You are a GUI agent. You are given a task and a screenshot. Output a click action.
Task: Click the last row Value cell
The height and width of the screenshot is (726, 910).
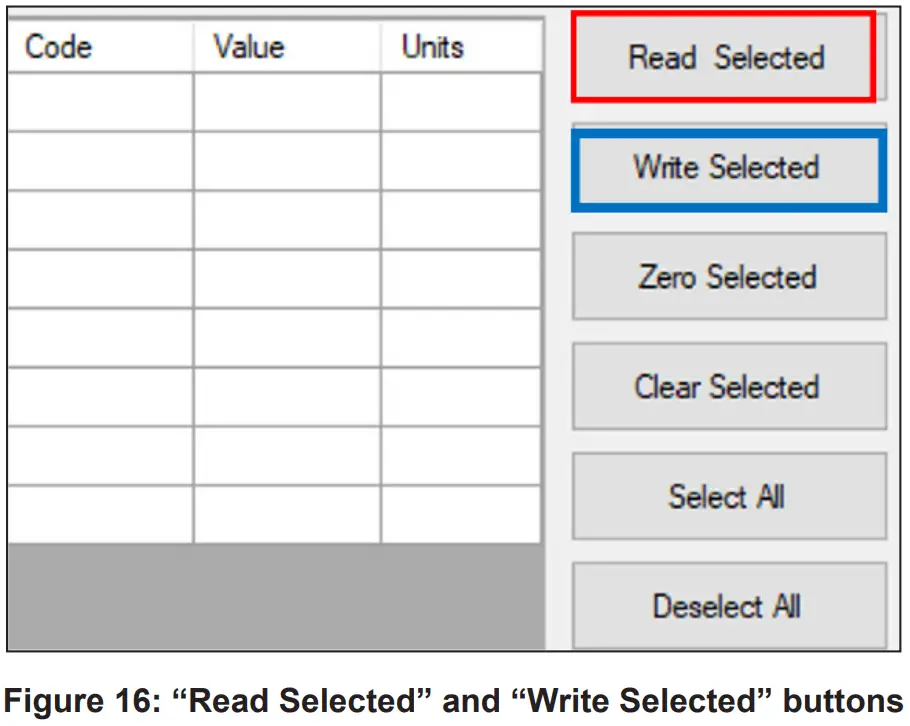tap(287, 515)
